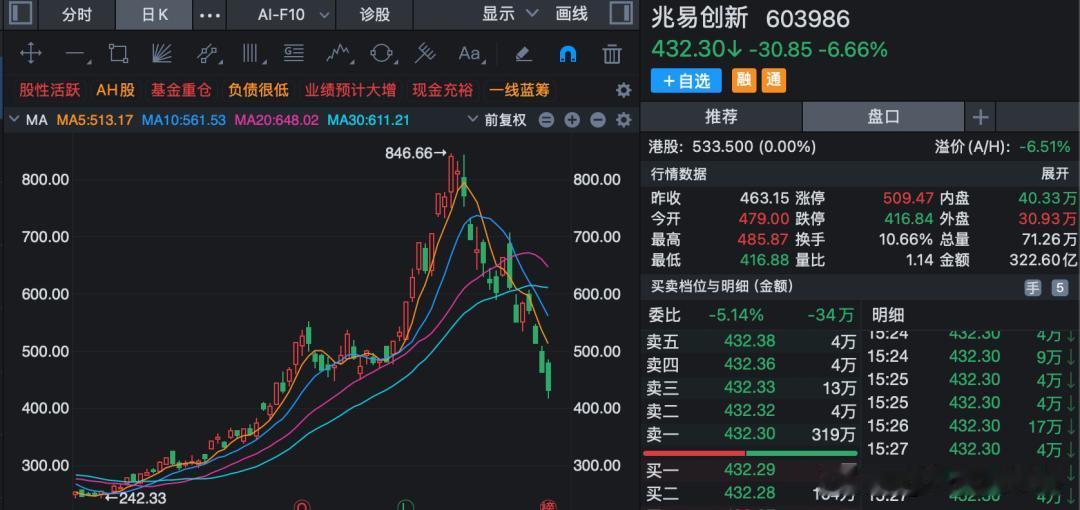The height and width of the screenshot is (510, 1080).
Task: Click the orange 通 connect badge
Action: coord(773,81)
